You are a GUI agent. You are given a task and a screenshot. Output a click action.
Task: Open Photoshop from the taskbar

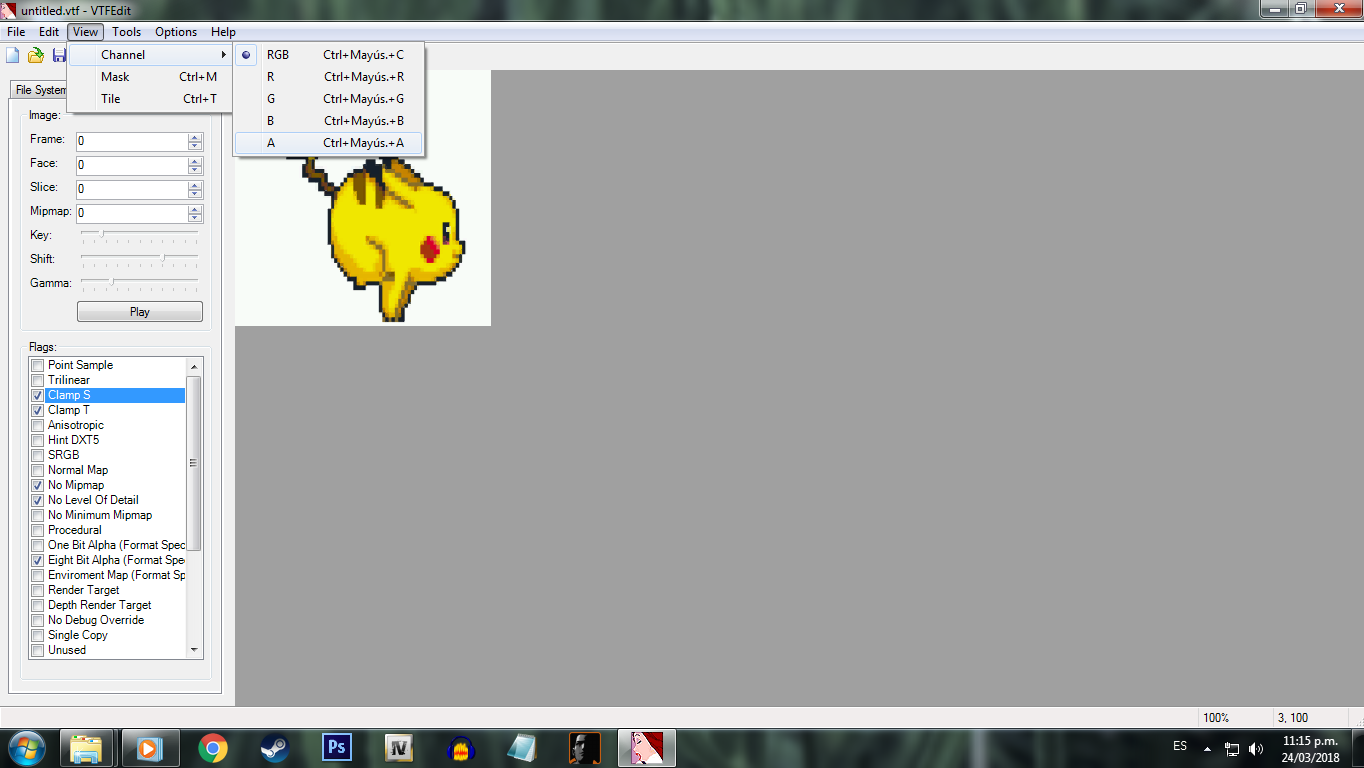tap(337, 747)
